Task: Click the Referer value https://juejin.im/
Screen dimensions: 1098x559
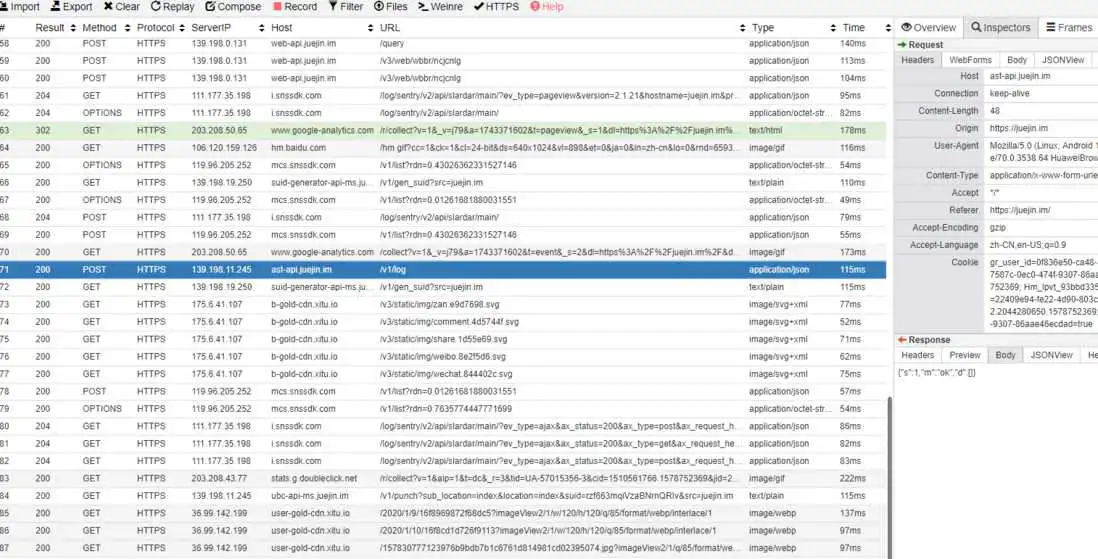Action: point(1020,210)
